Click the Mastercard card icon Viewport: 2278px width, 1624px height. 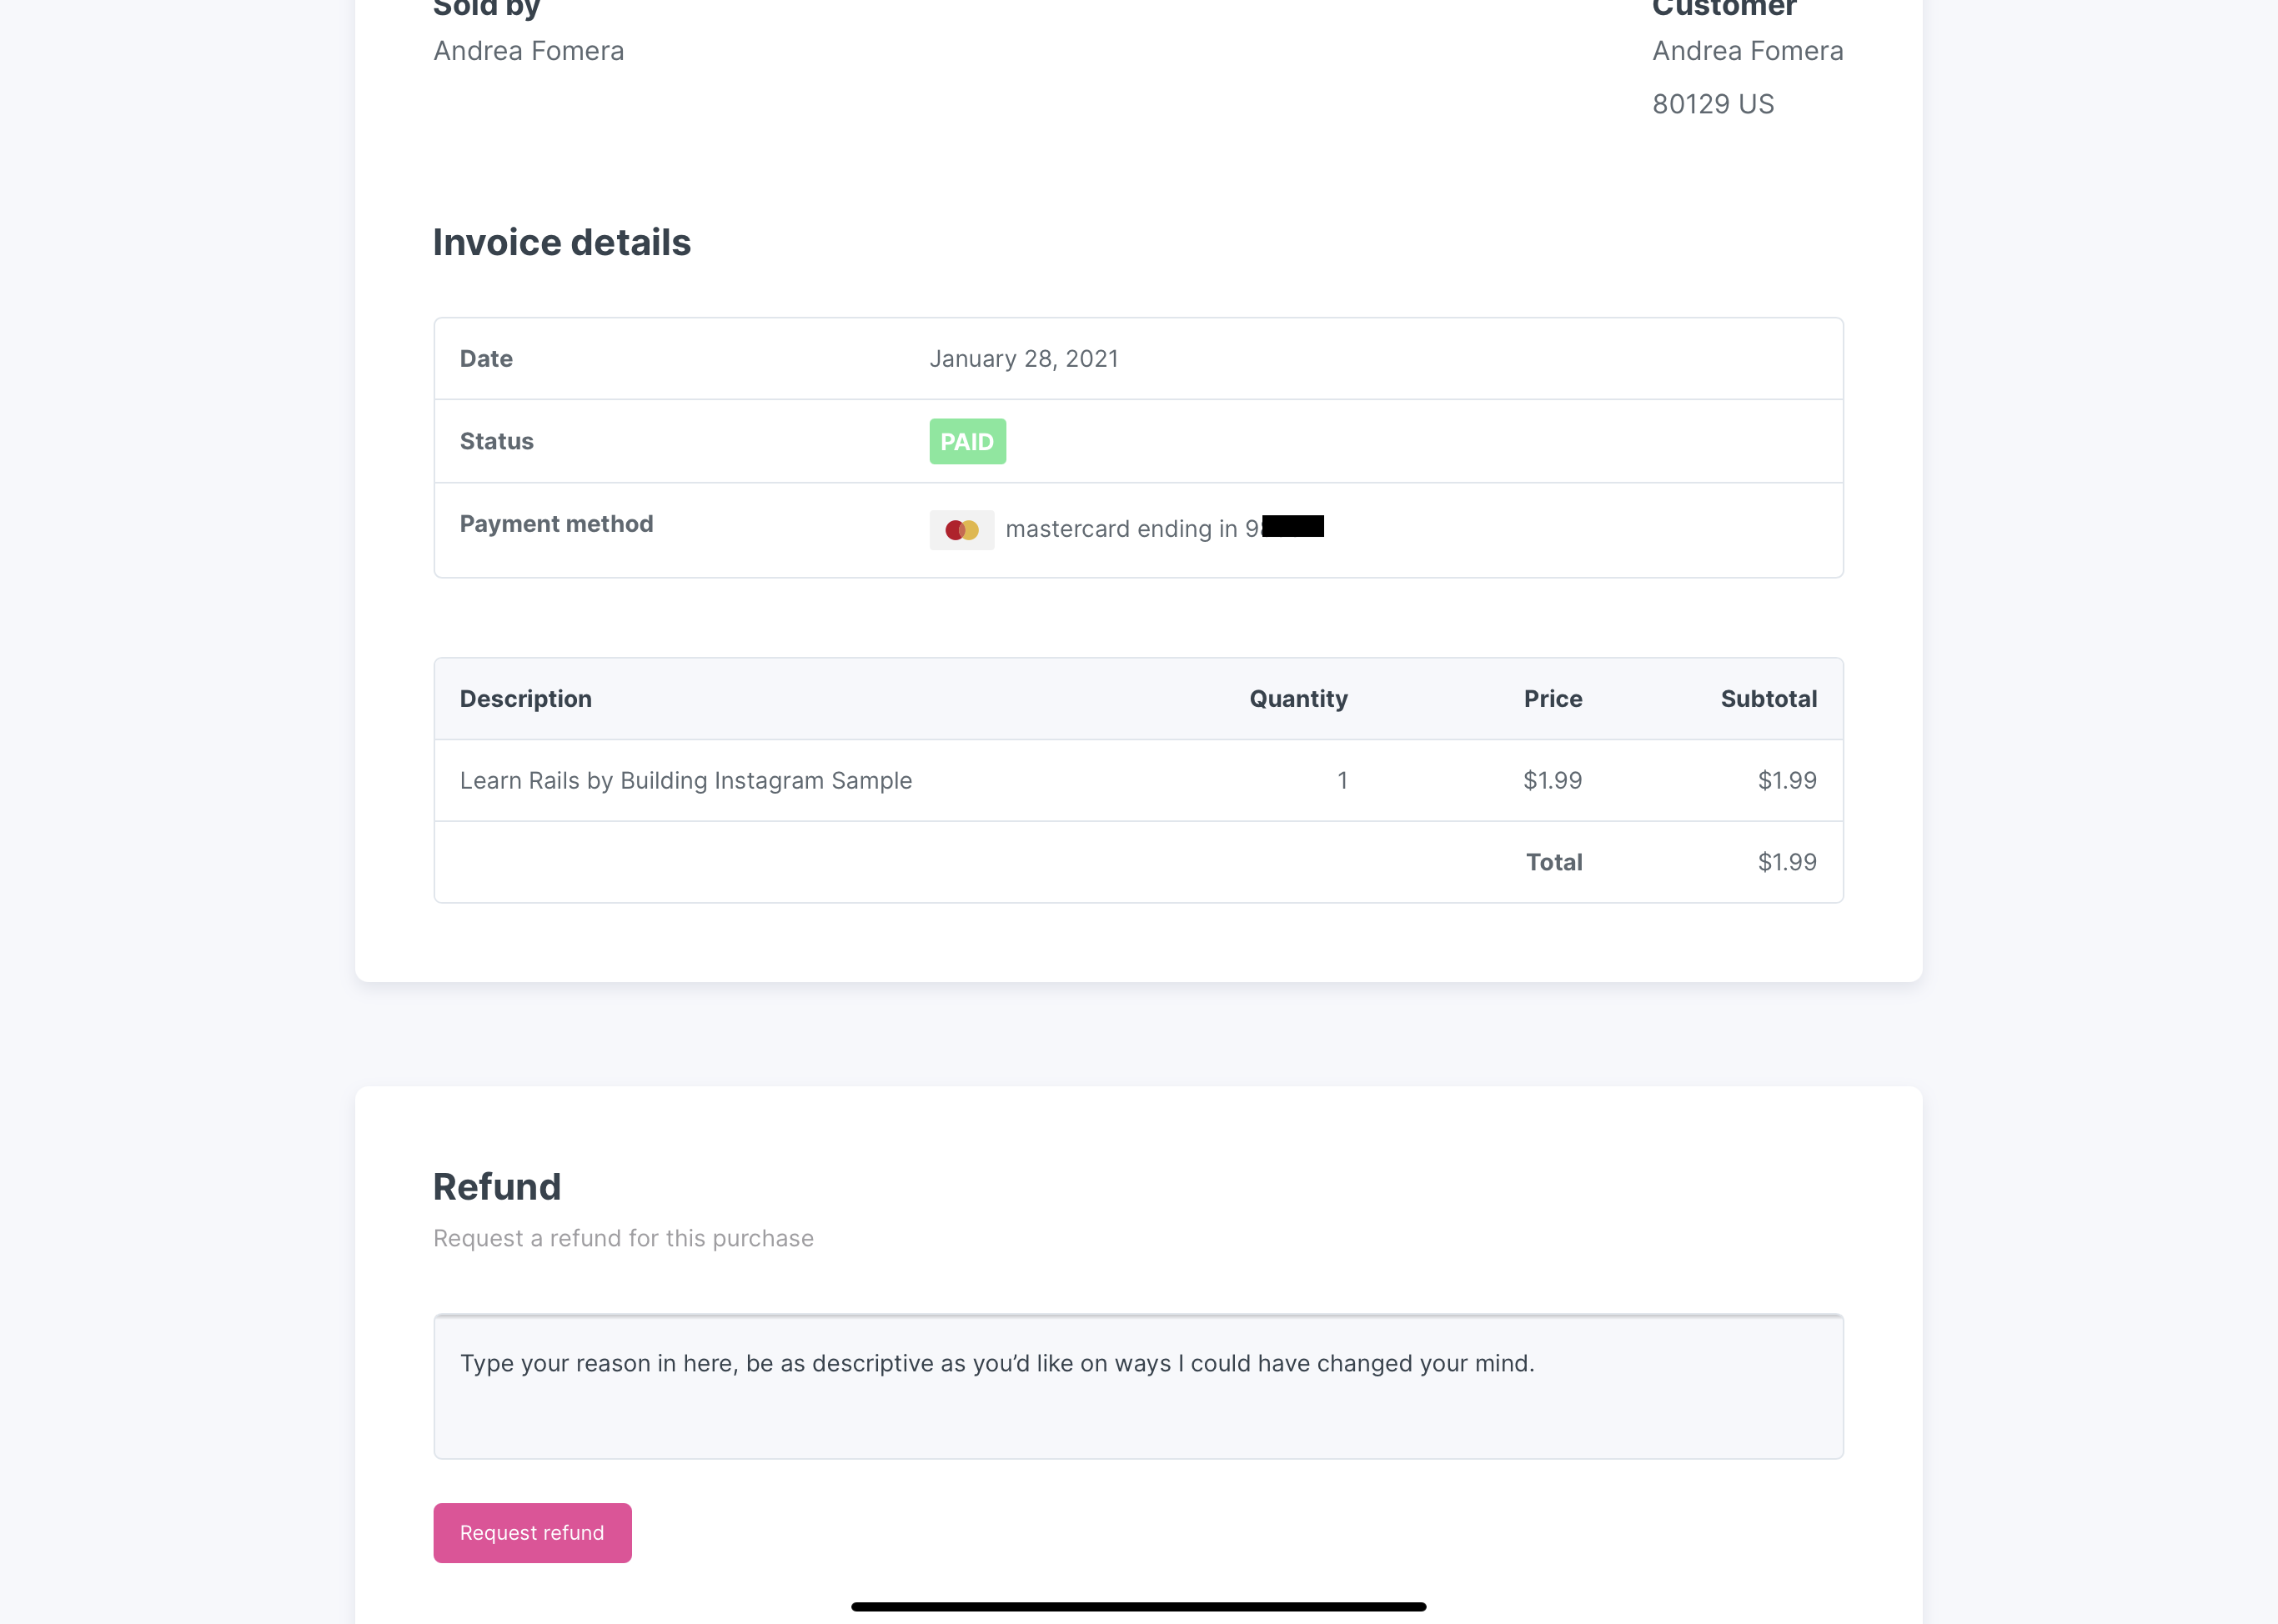tap(961, 530)
